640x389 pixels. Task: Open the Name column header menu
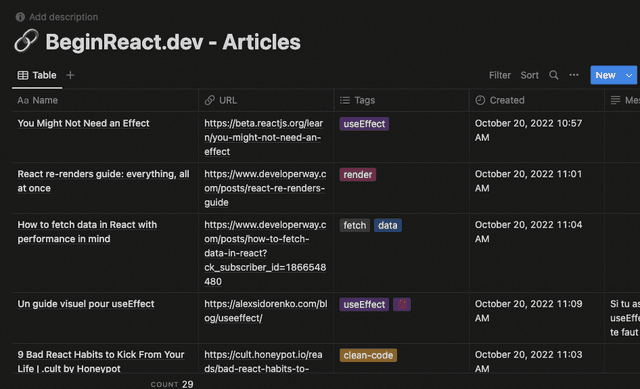point(105,100)
